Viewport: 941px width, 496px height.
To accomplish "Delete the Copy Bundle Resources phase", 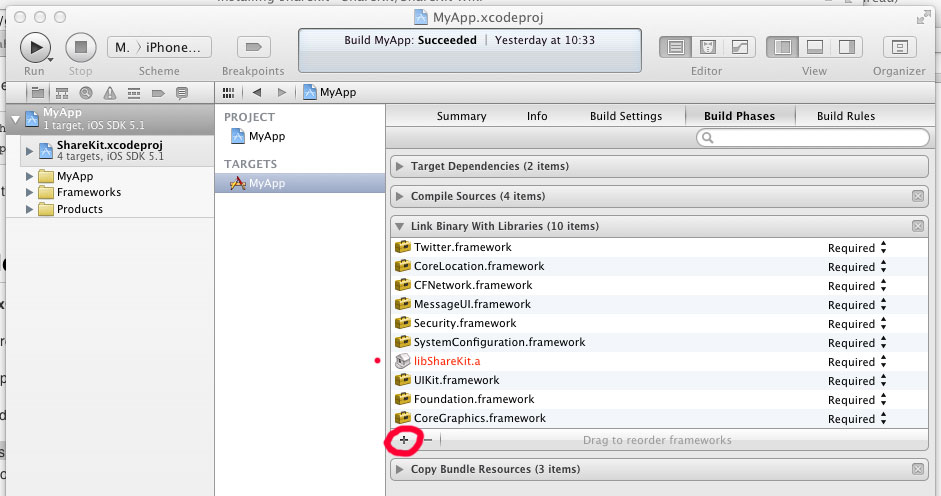I will 918,469.
